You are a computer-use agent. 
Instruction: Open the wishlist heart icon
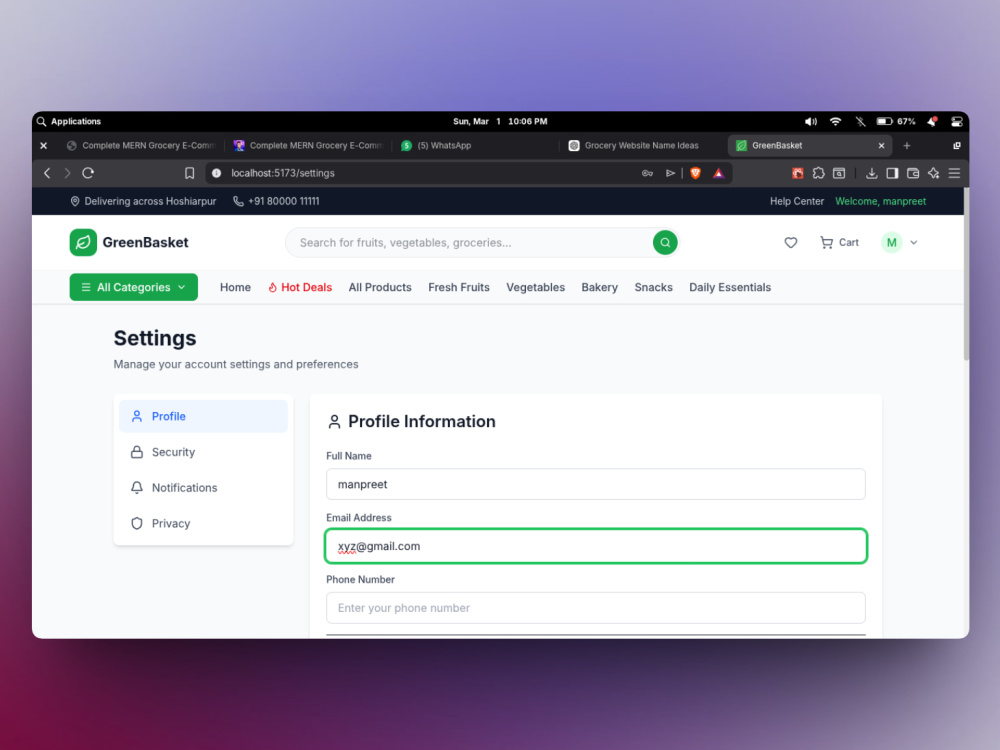point(790,242)
